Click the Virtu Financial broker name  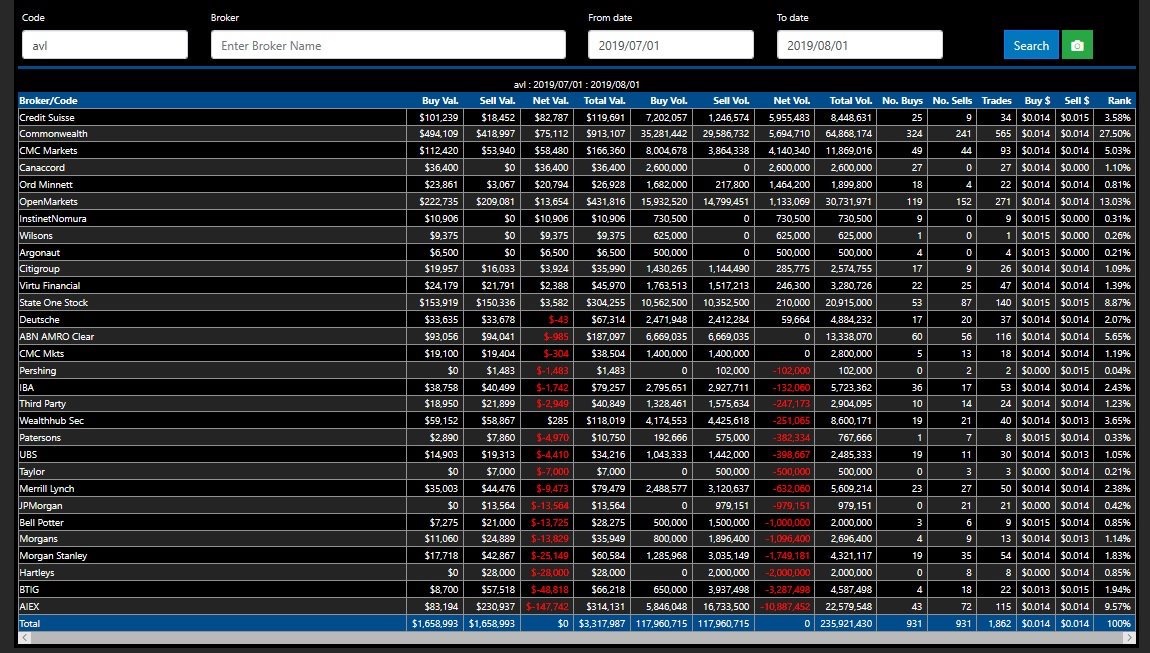tap(50, 286)
